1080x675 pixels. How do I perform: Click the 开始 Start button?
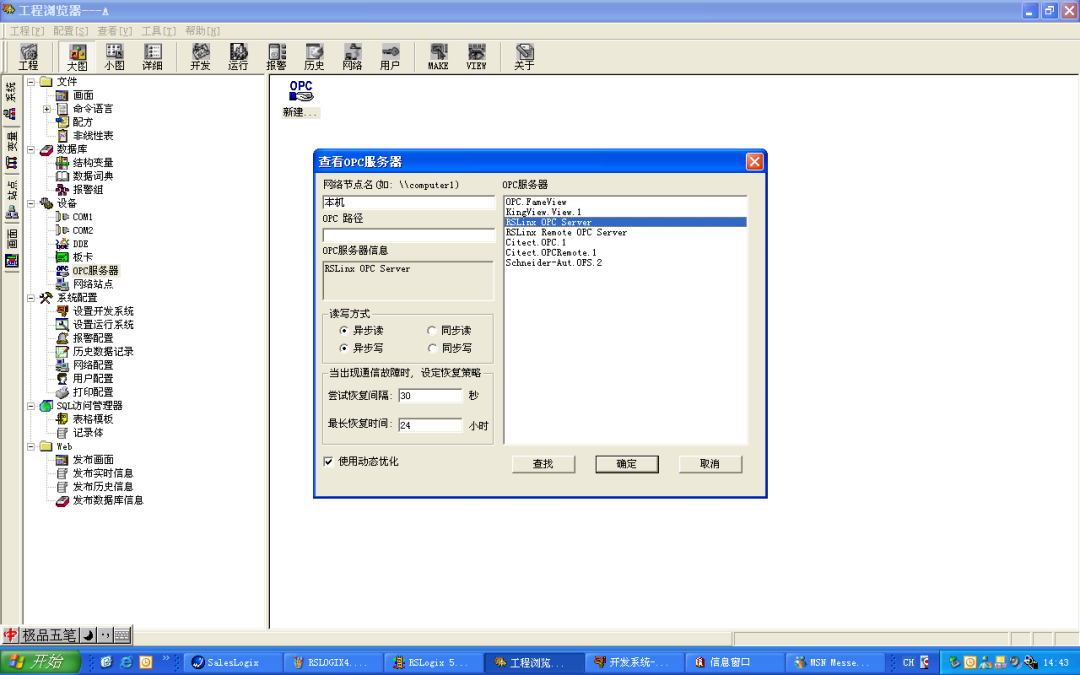[40, 663]
